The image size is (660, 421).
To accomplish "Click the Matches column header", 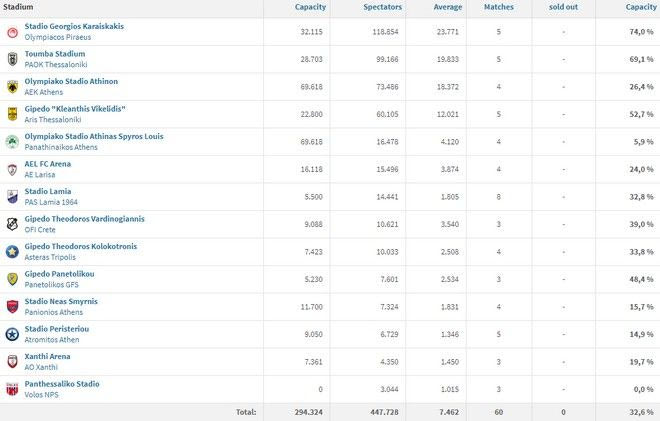I will tap(499, 7).
